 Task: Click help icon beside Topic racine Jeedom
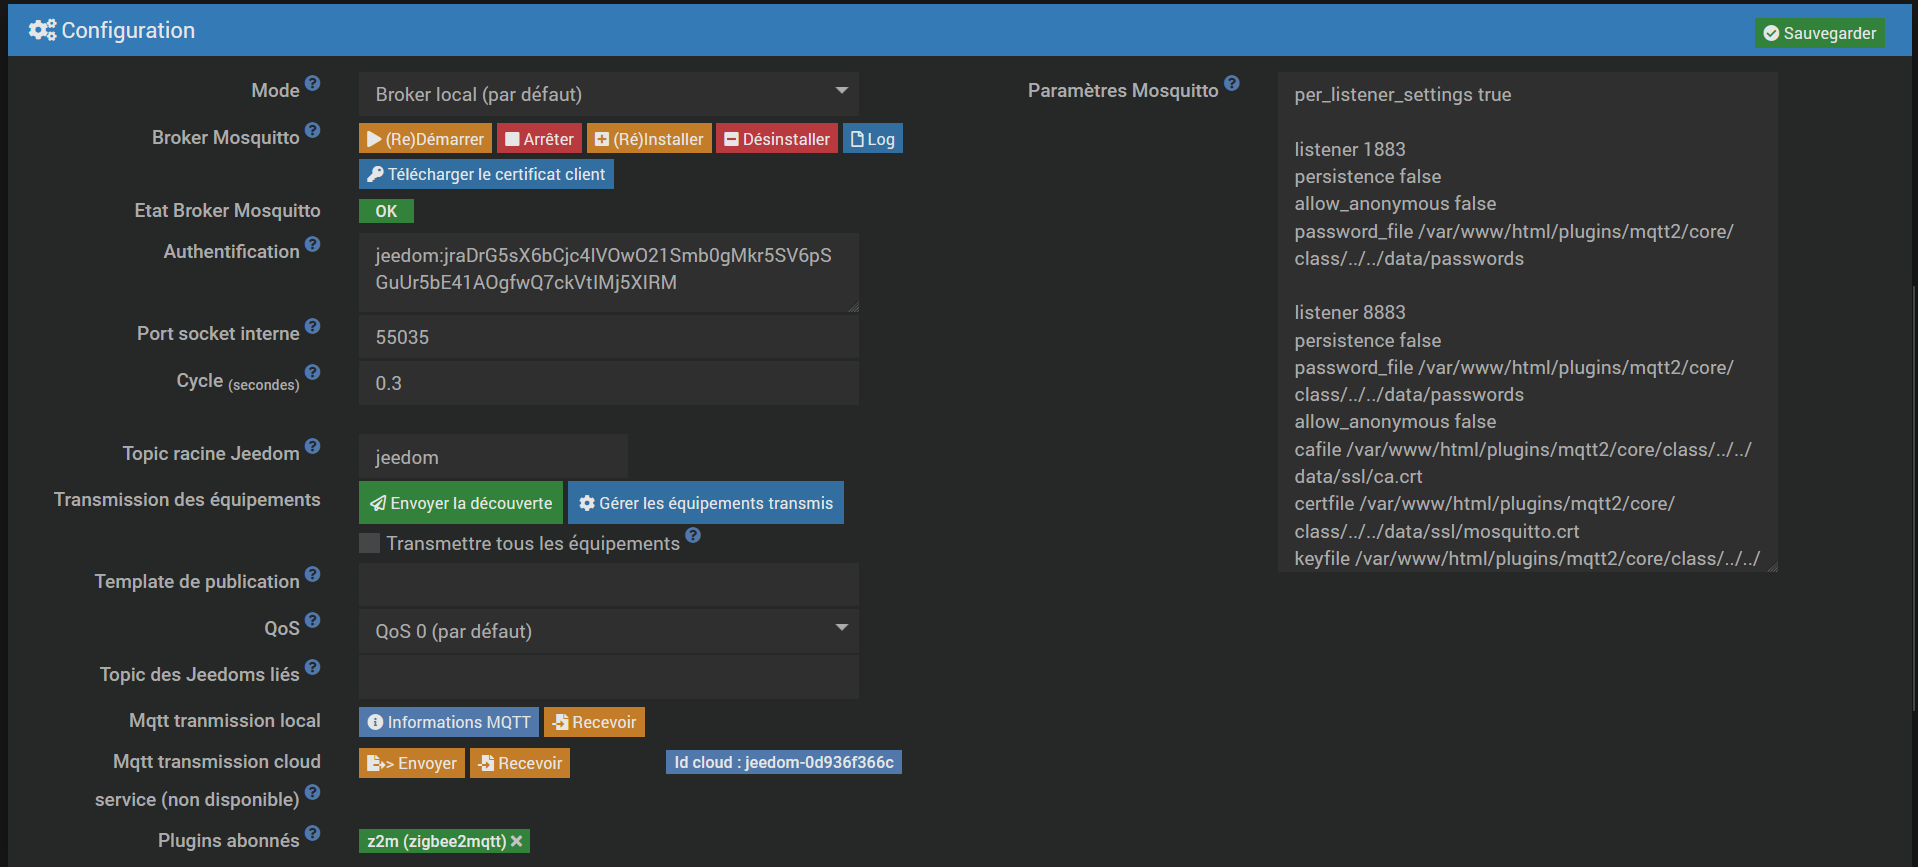pos(313,447)
